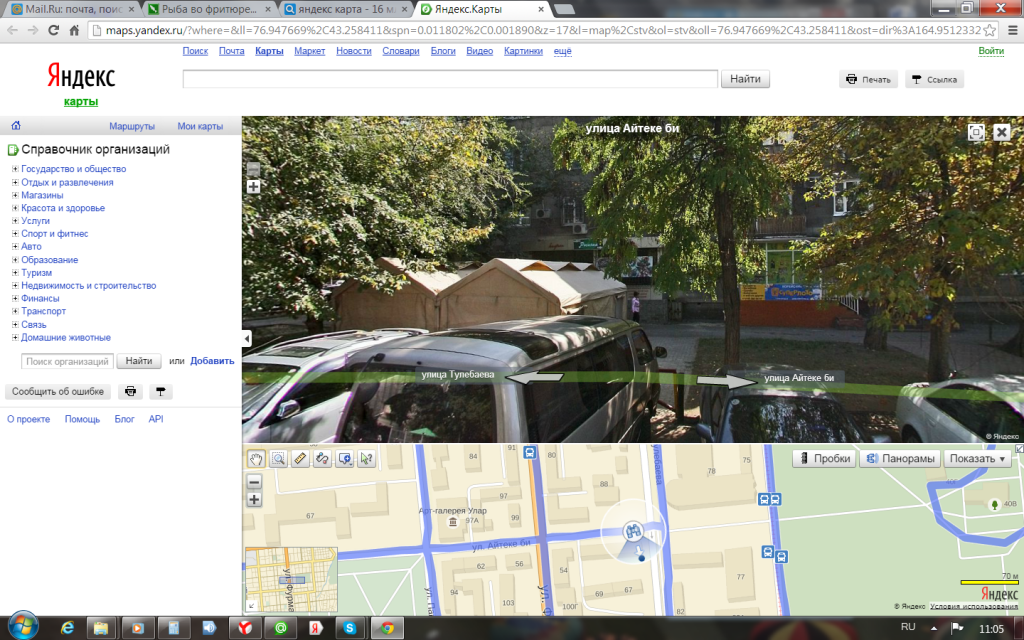Select the ruler distance measurement tool
Screen dimensions: 1024x640
click(300, 458)
